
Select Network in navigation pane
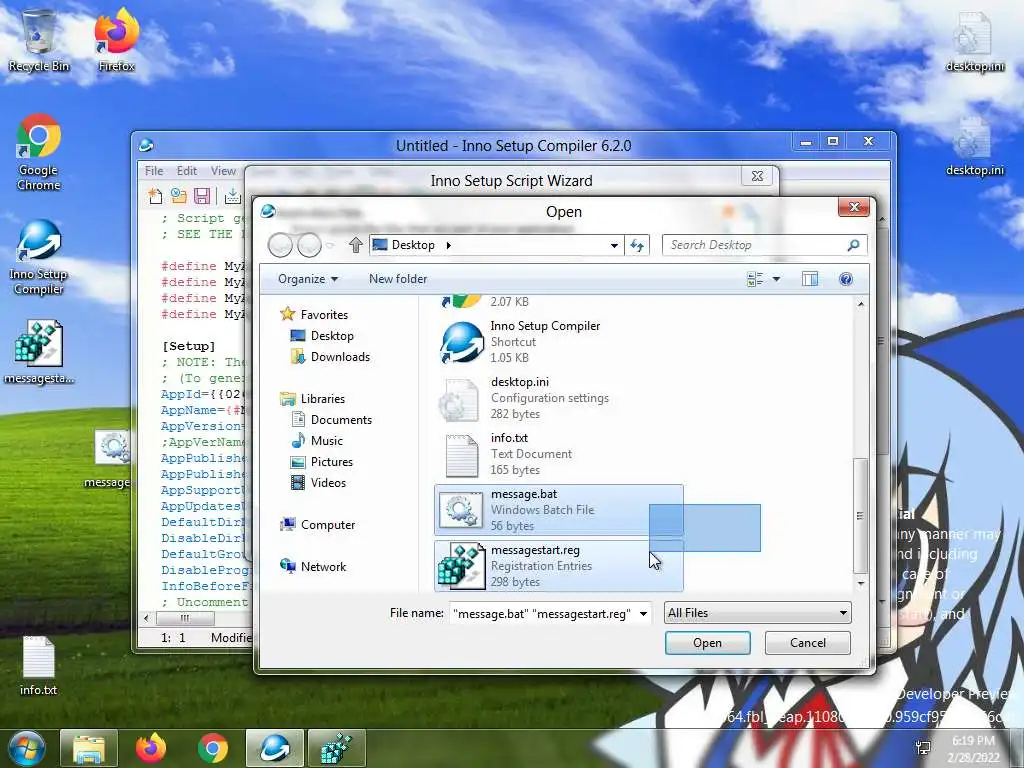(313, 566)
